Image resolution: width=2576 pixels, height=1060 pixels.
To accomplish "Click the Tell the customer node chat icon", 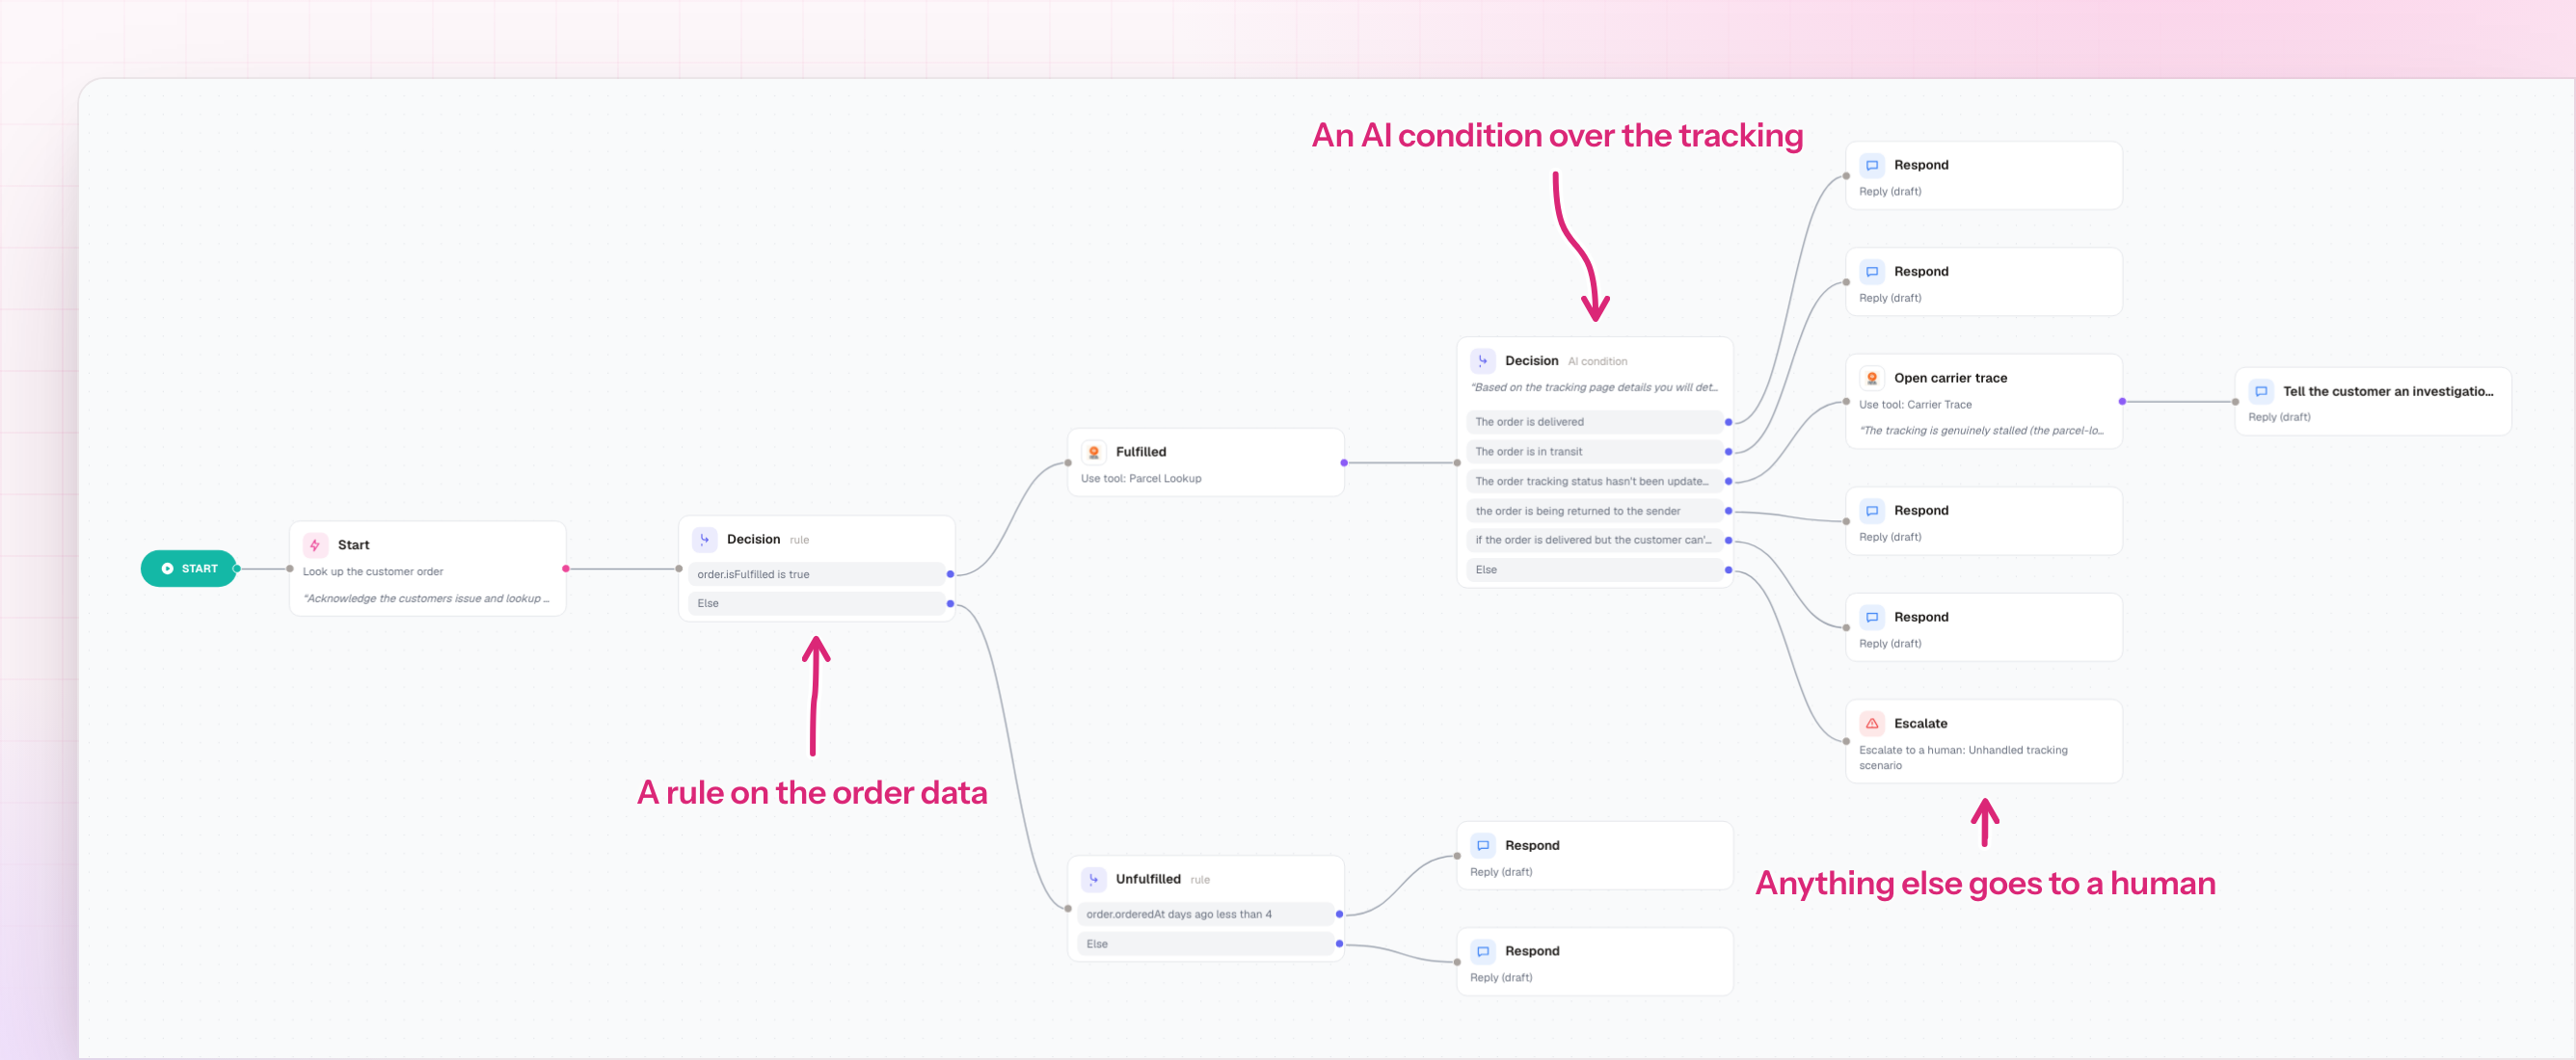I will pos(2260,391).
